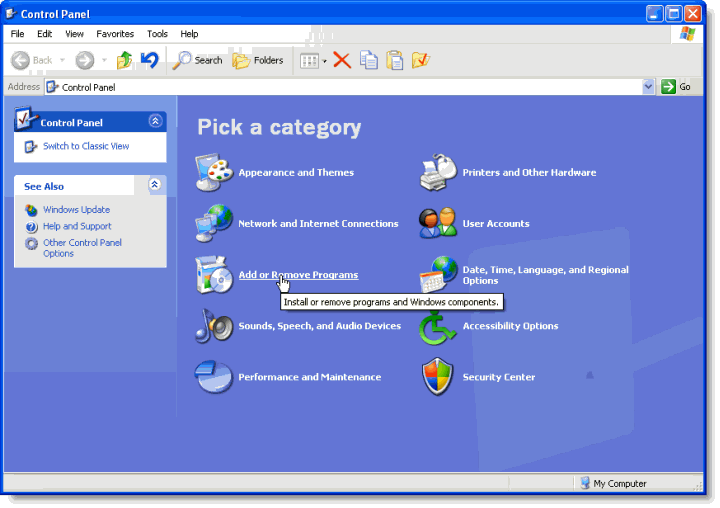Click the Security Center shield icon

(438, 377)
